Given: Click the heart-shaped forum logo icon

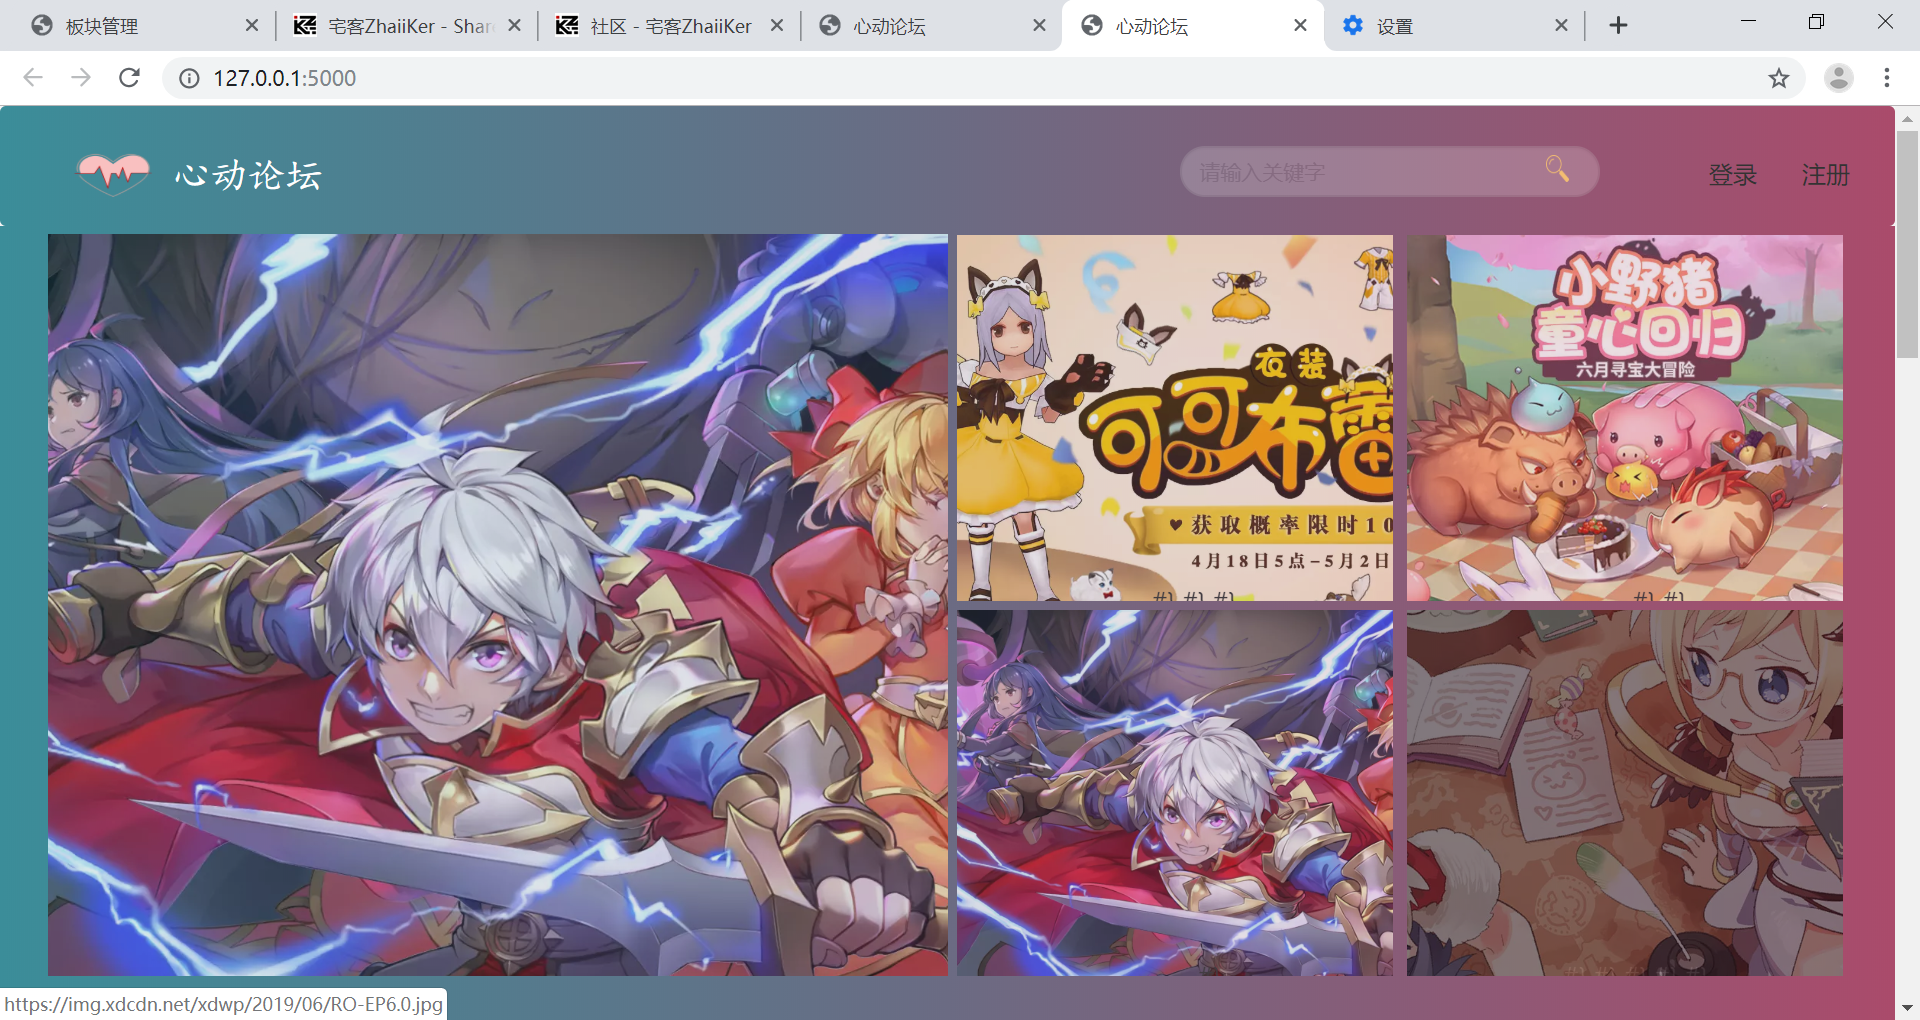Looking at the screenshot, I should pyautogui.click(x=112, y=174).
